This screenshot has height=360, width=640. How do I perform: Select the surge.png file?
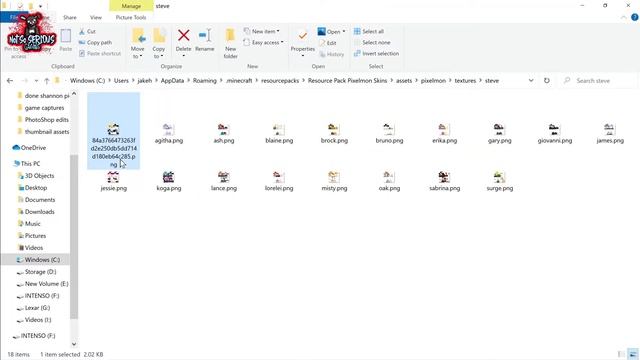pyautogui.click(x=500, y=181)
